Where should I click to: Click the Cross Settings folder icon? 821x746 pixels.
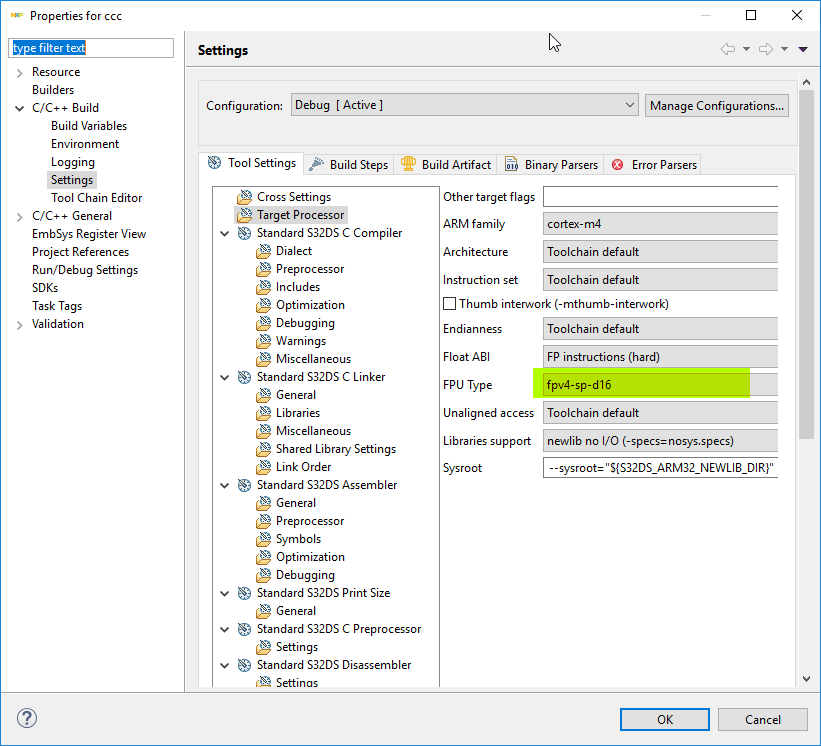click(x=245, y=197)
